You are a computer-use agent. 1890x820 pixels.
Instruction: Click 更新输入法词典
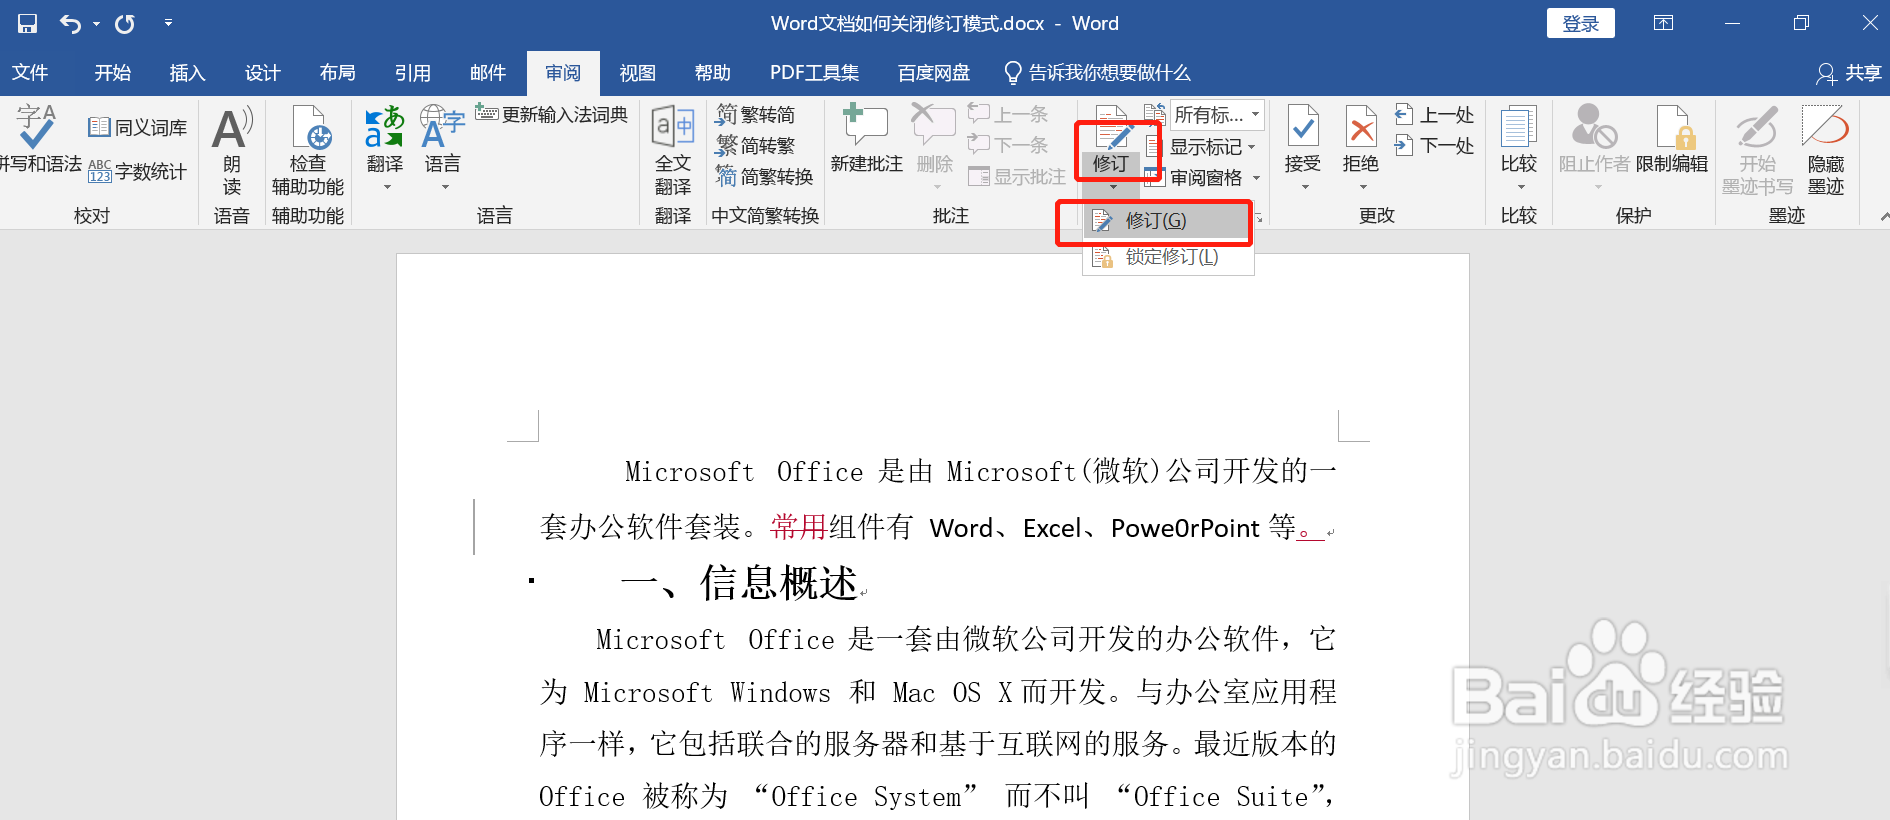[x=551, y=114]
